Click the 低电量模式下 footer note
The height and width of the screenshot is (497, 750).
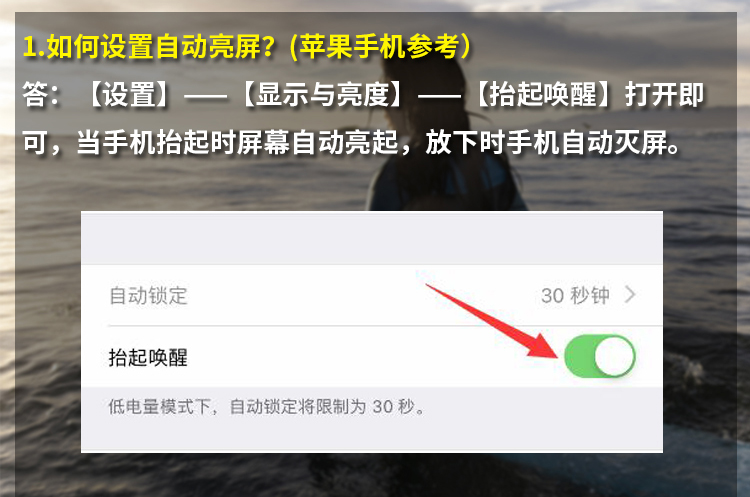pos(266,407)
